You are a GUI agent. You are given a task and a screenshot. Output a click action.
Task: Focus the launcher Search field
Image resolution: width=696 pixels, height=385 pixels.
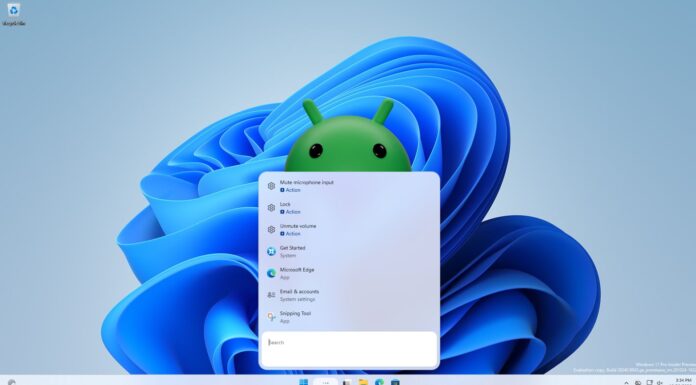pos(349,349)
